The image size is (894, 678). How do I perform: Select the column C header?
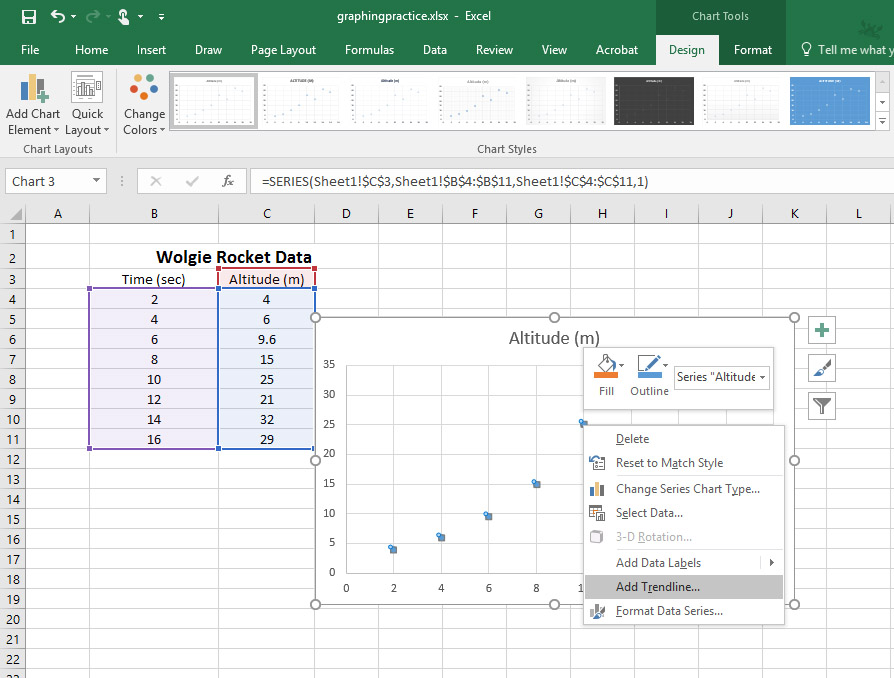coord(266,214)
